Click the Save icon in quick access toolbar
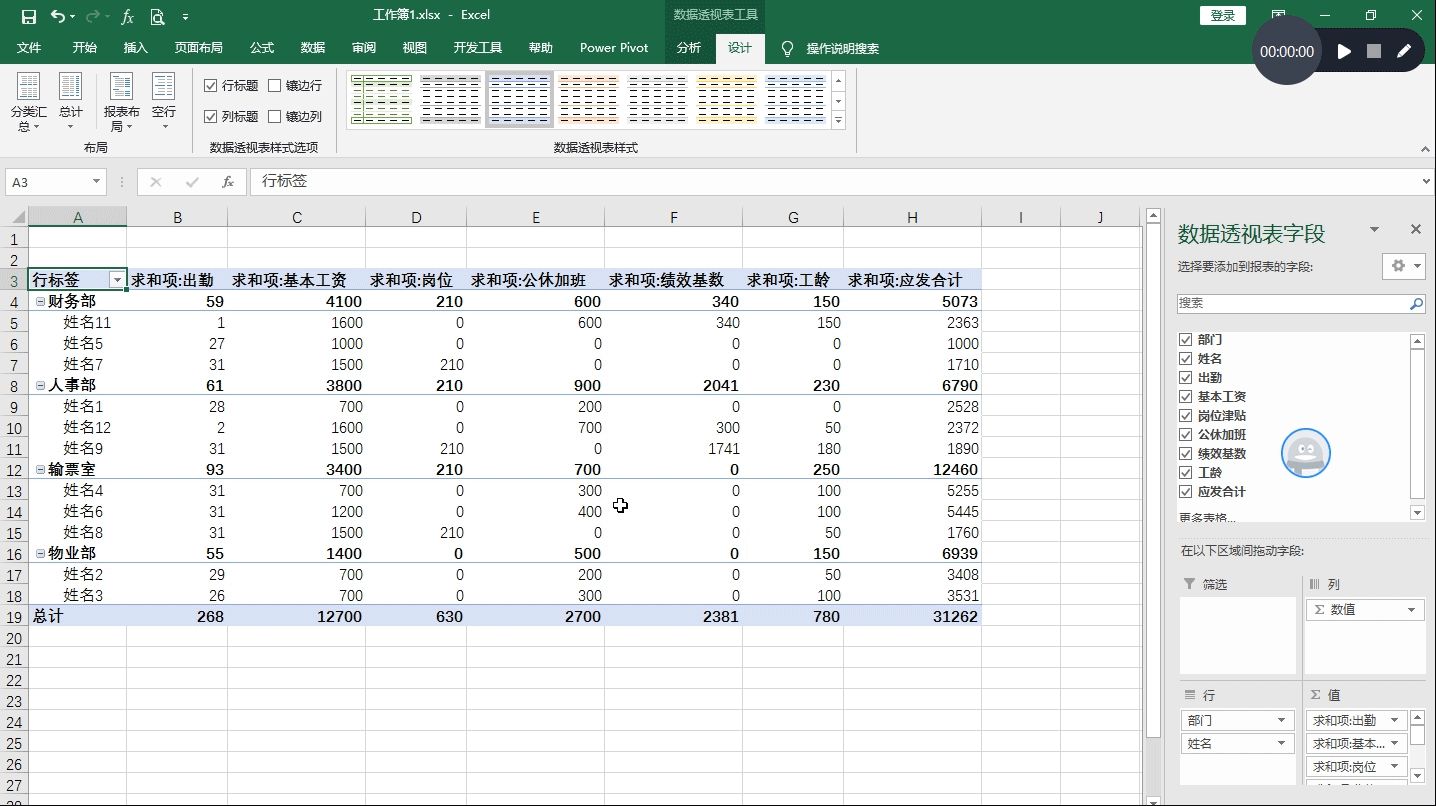This screenshot has width=1436, height=806. click(28, 16)
